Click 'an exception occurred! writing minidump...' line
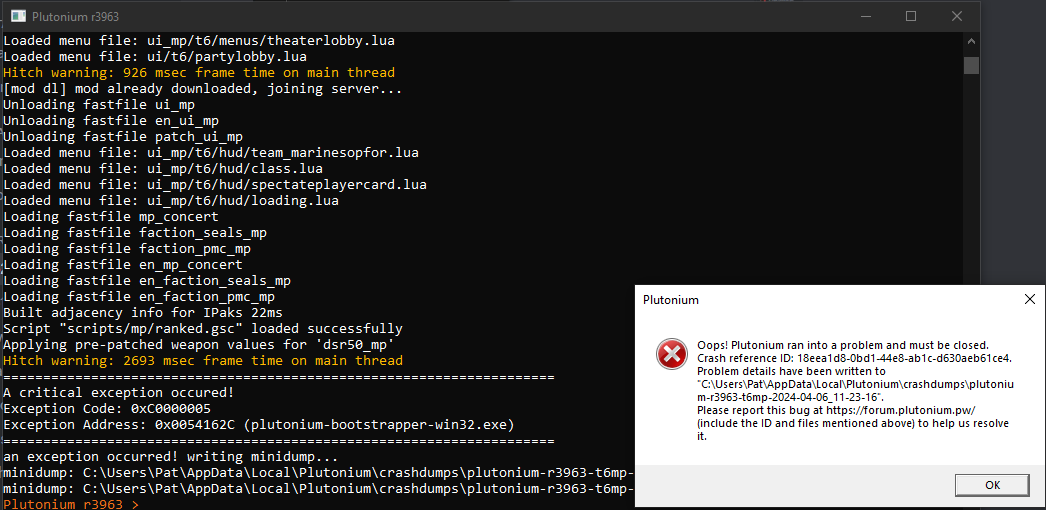 pos(171,457)
